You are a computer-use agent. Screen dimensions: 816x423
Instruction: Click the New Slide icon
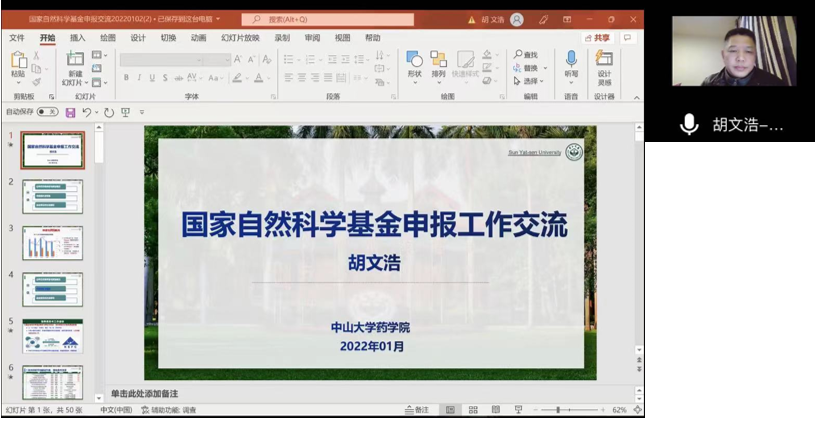pos(75,62)
